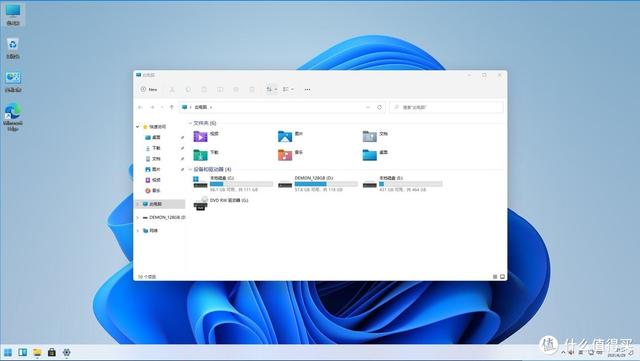Click the Share icon in Explorer toolbar
The width and height of the screenshot is (640, 361).
(x=236, y=89)
